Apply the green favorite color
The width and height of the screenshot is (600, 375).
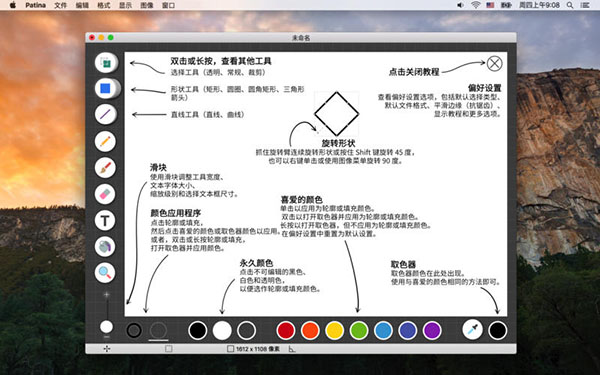[359, 330]
